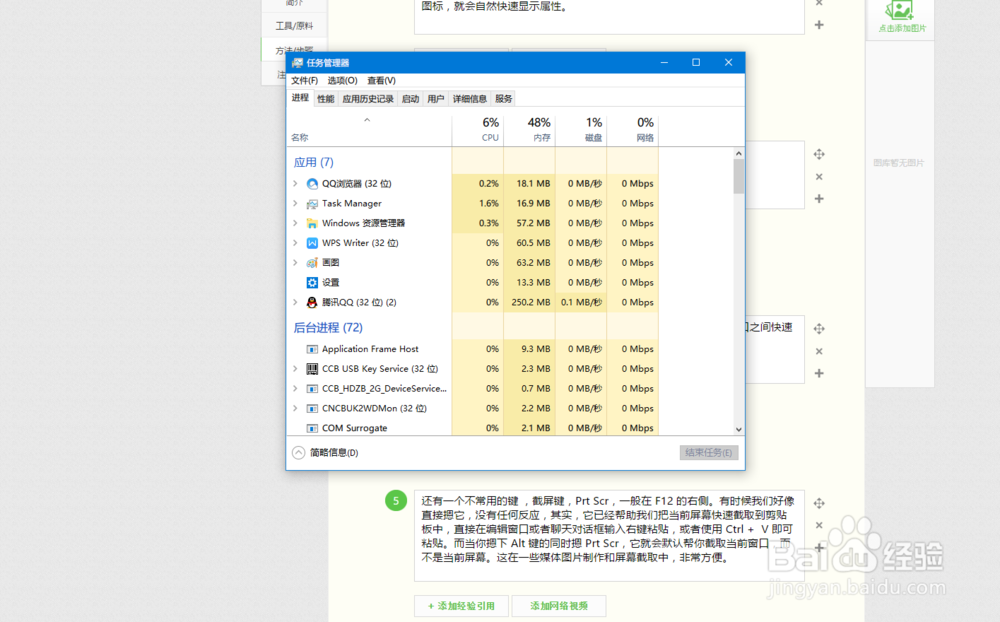1000x622 pixels.
Task: Click the Task Manager icon in the title bar
Action: click(296, 61)
